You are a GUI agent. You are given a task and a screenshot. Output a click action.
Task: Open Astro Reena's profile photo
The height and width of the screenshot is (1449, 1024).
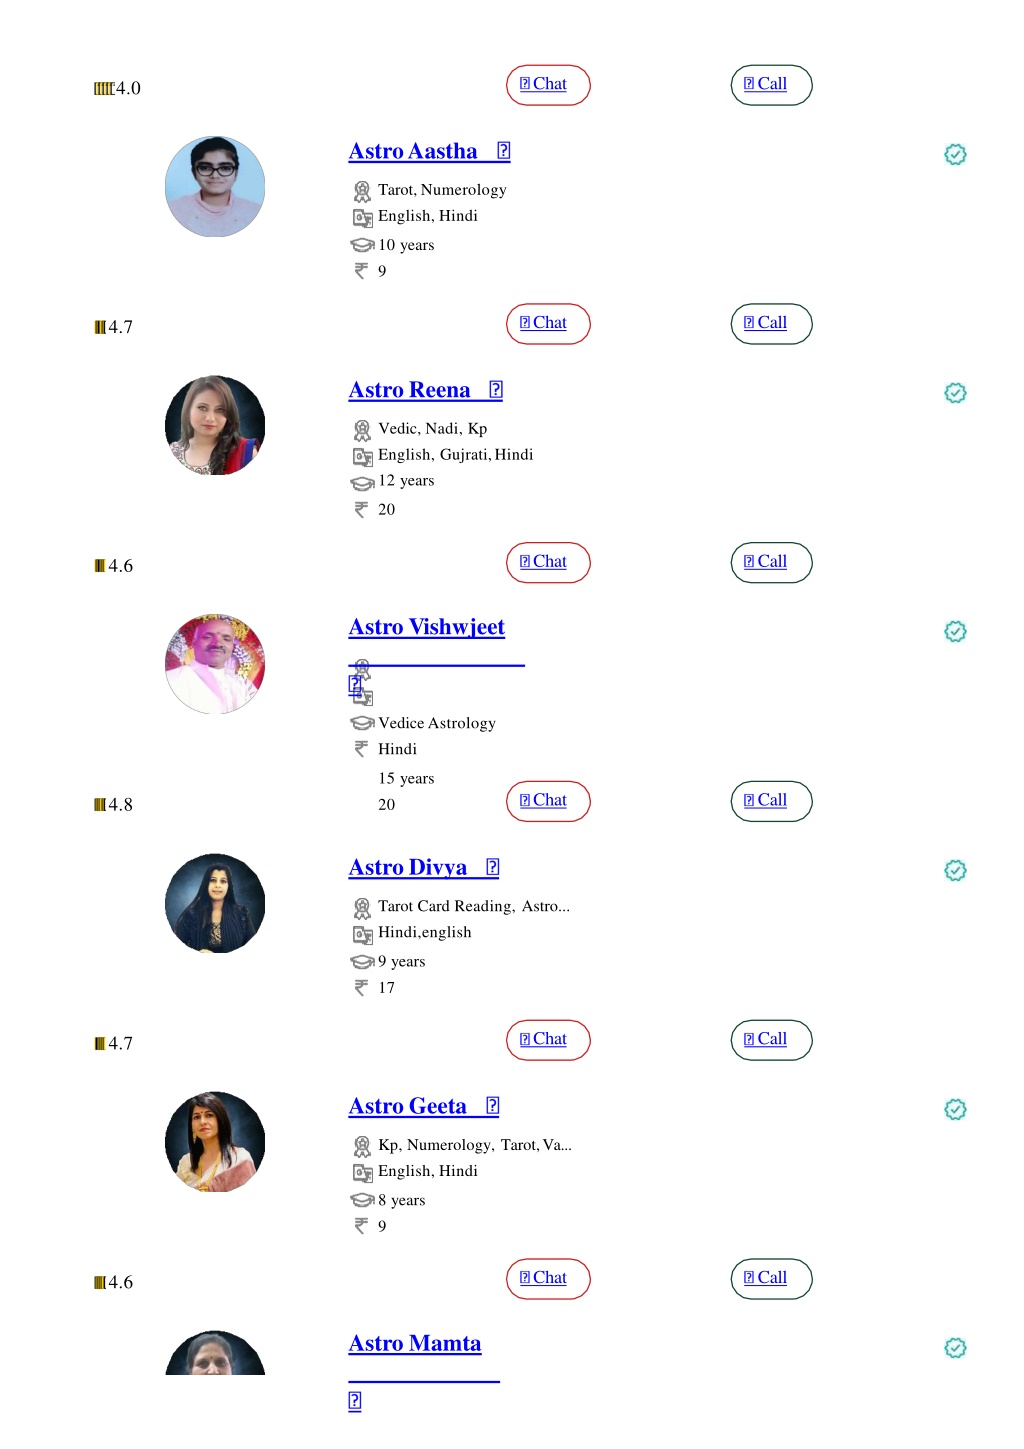click(215, 425)
